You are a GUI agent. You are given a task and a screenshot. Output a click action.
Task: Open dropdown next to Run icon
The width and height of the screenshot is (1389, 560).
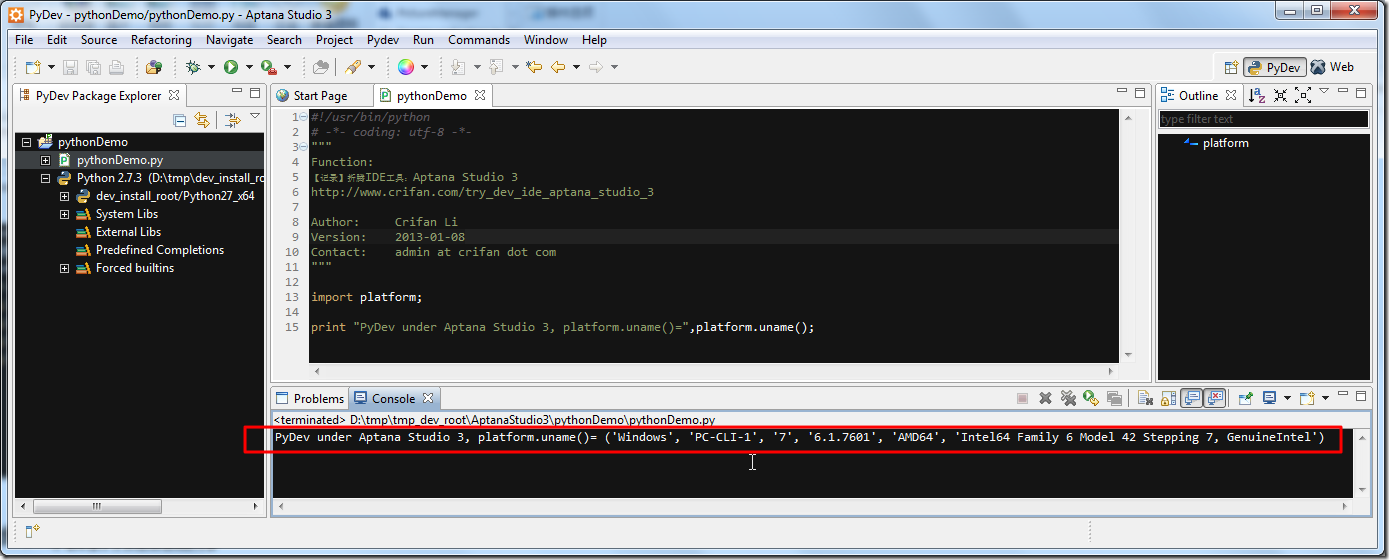click(249, 67)
